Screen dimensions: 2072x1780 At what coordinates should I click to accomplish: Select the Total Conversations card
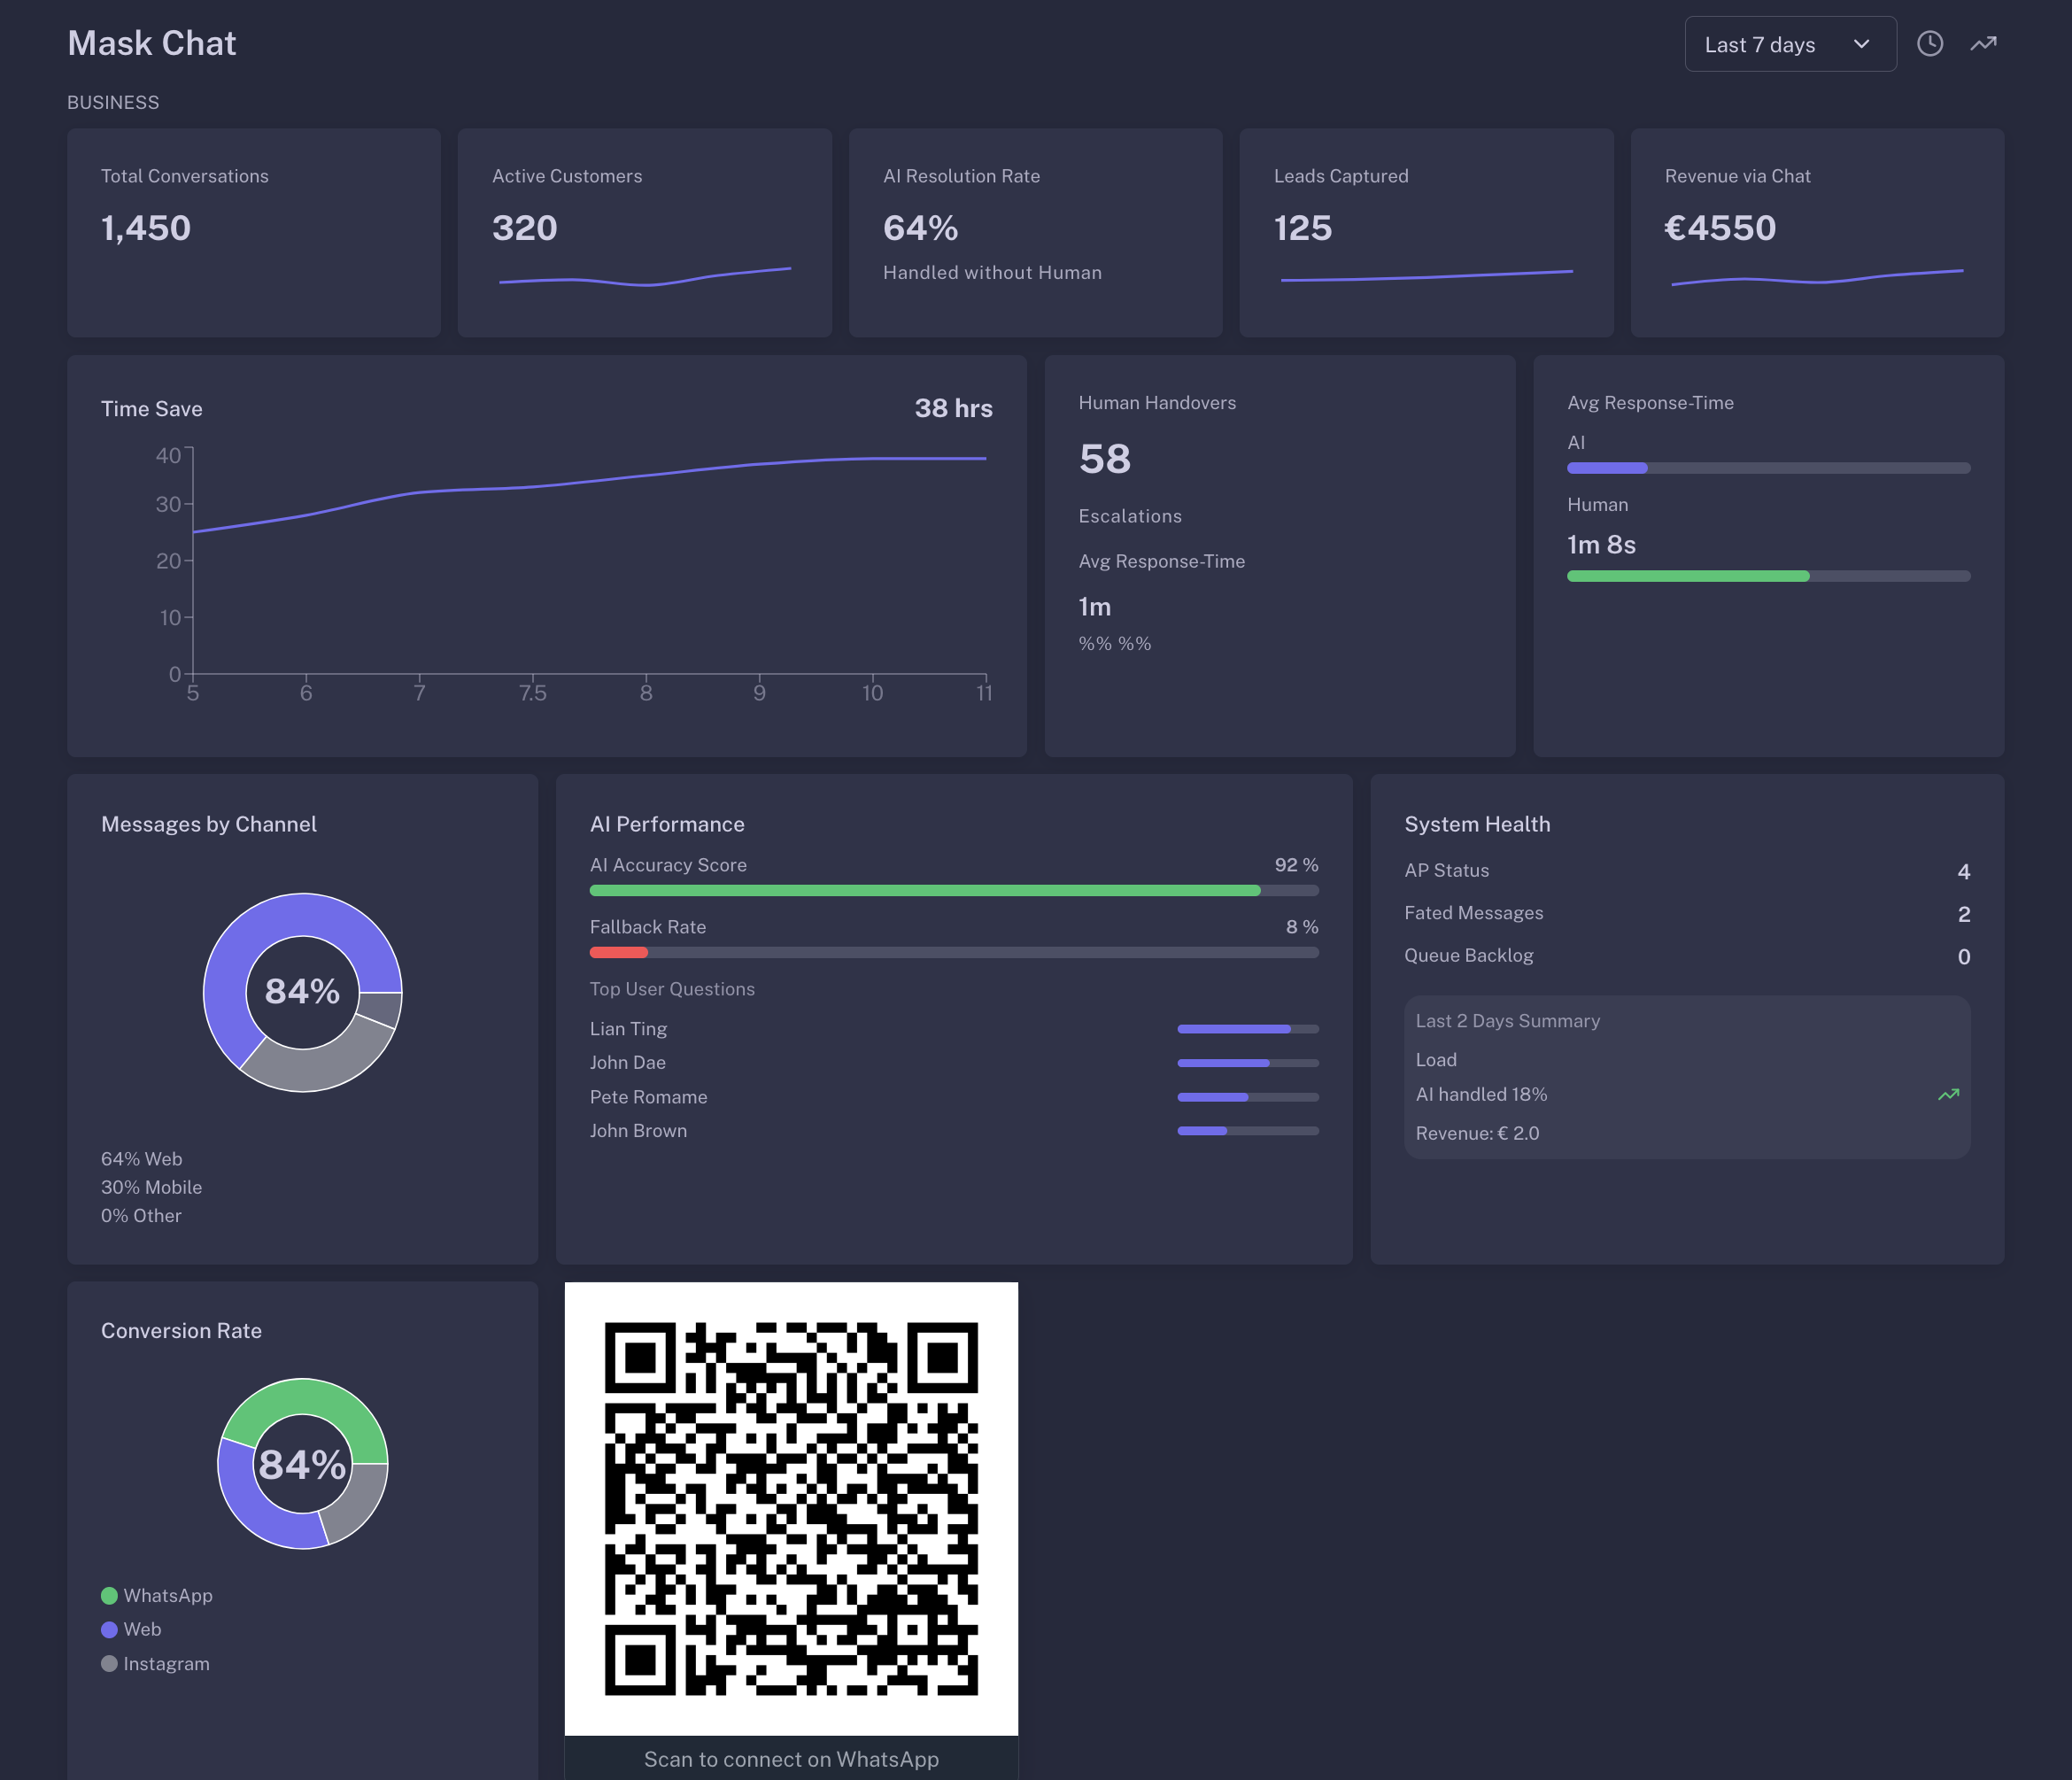coord(254,232)
